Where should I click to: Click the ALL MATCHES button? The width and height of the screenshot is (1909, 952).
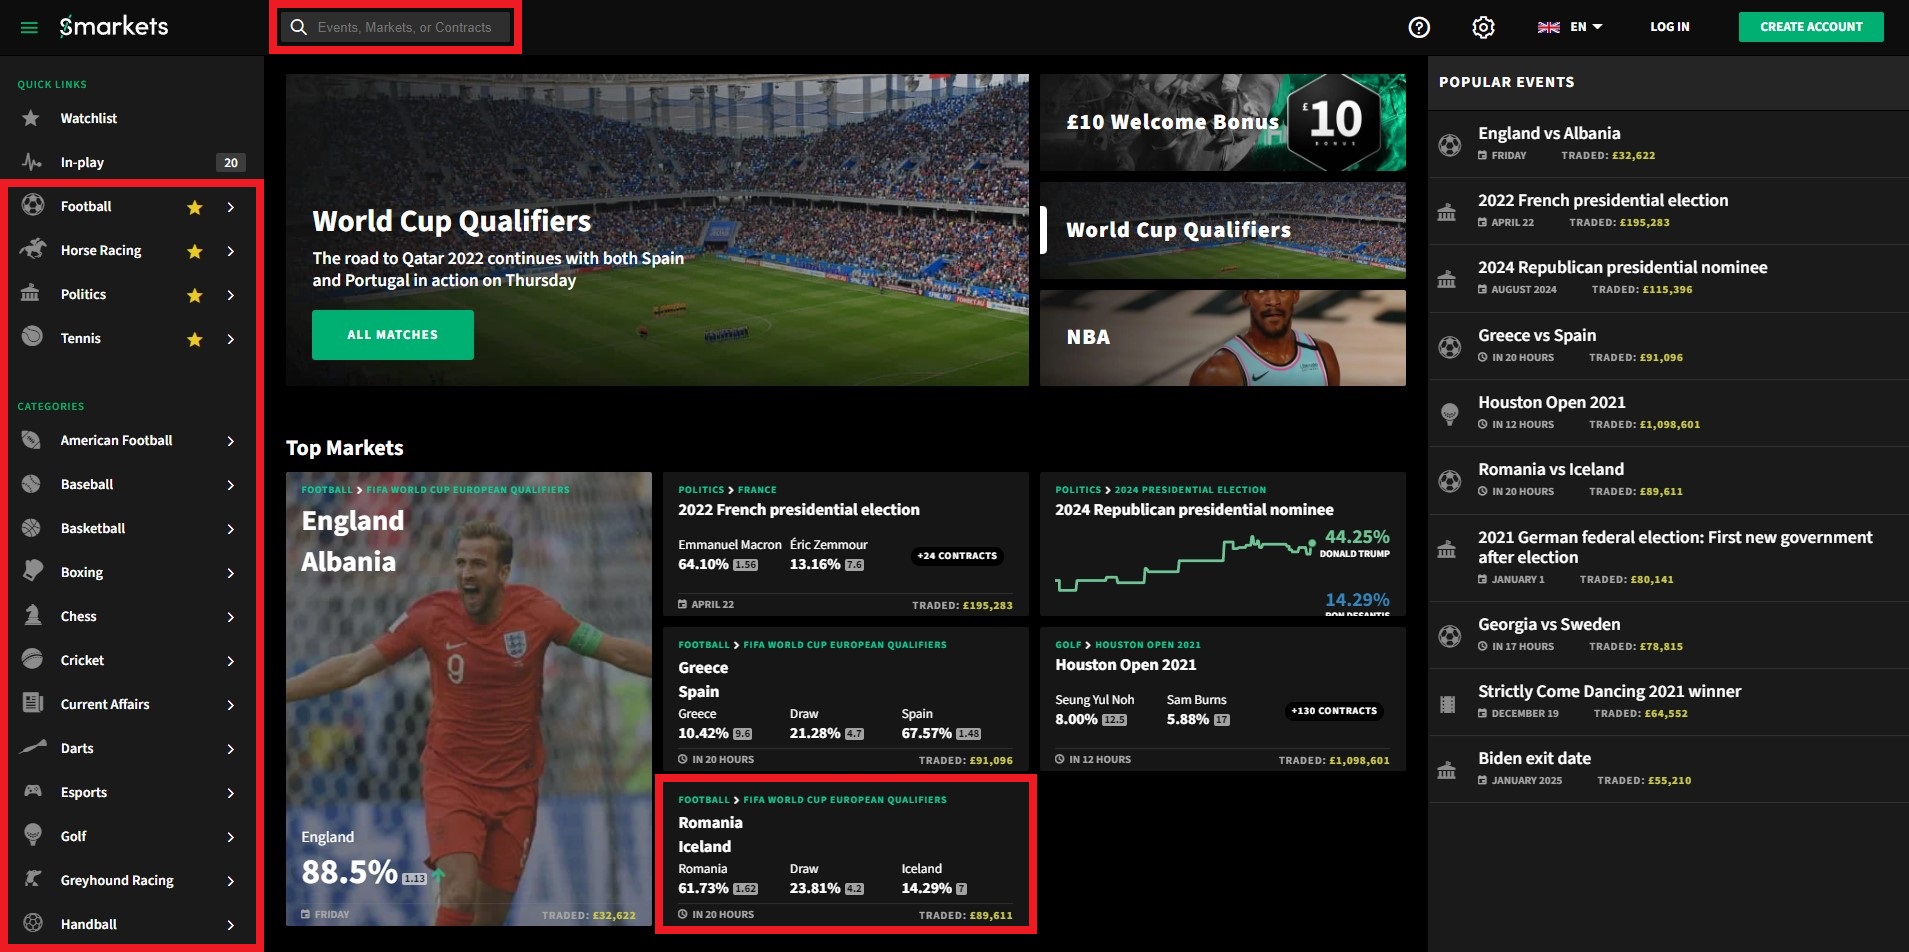coord(393,335)
